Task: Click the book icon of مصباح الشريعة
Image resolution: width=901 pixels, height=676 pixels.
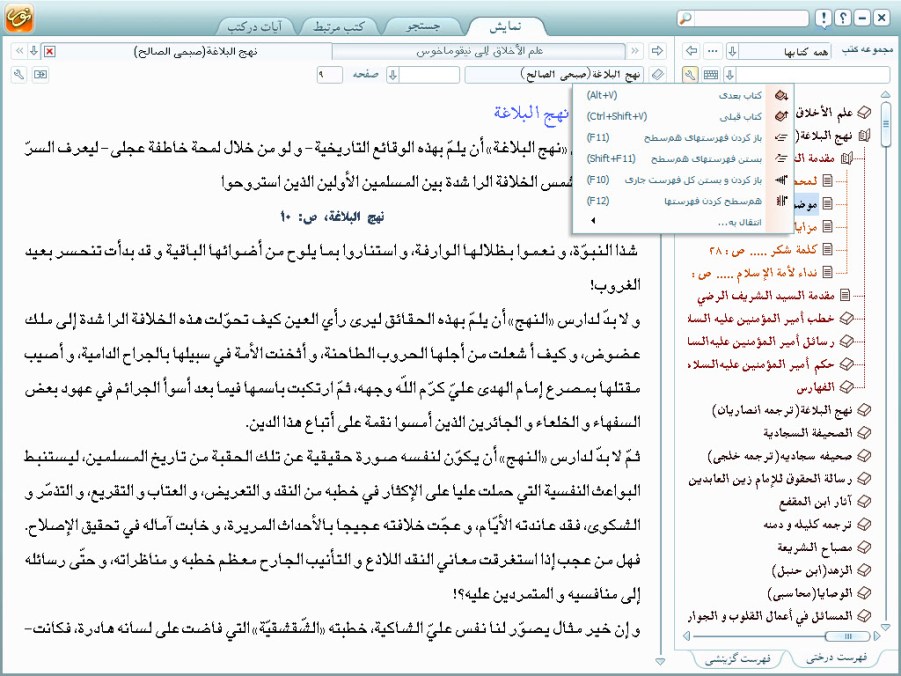Action: click(x=863, y=547)
